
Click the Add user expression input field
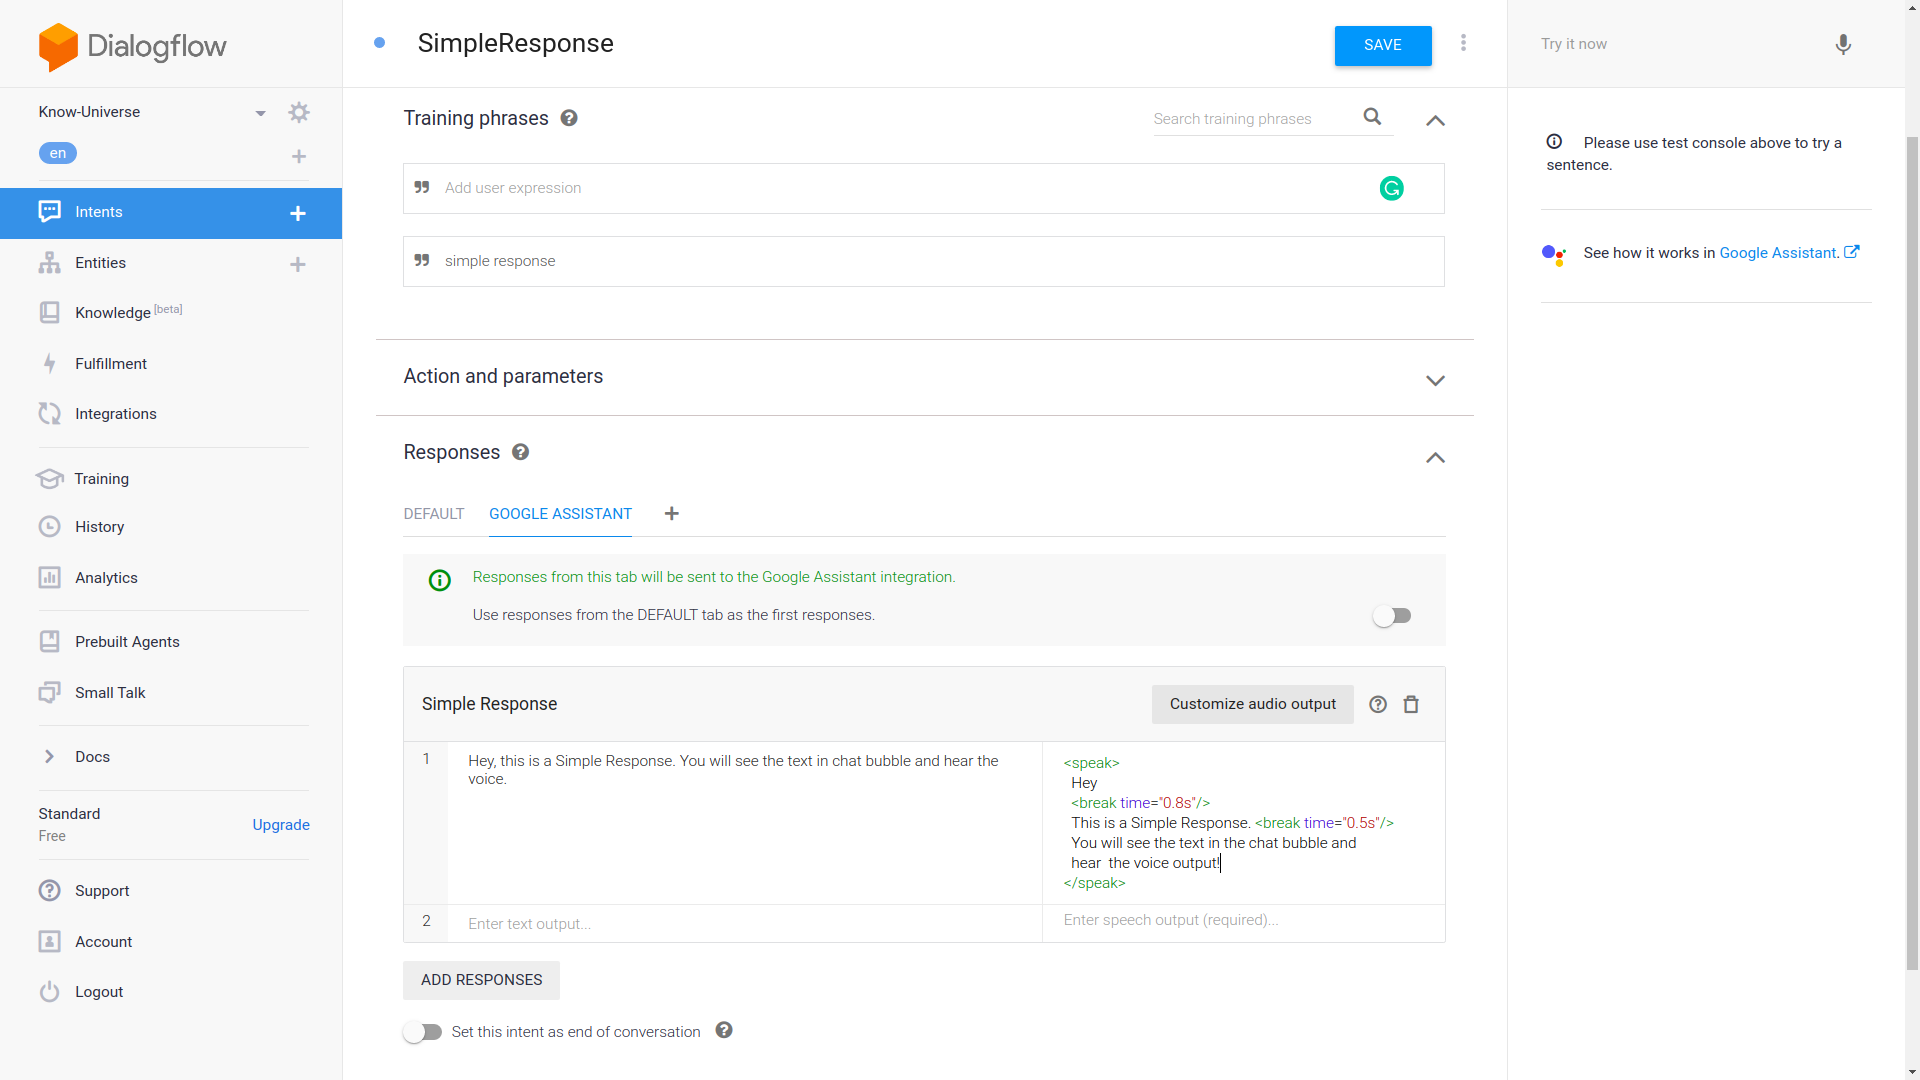click(900, 188)
